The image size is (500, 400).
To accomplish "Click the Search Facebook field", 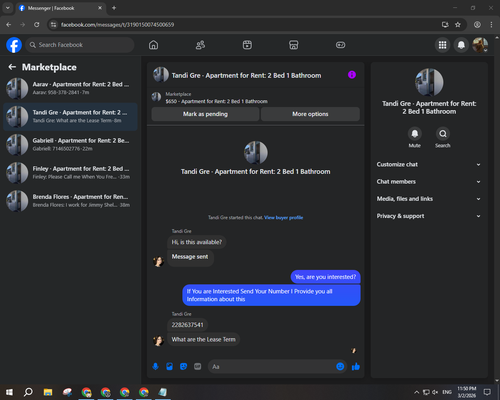I will [x=80, y=45].
